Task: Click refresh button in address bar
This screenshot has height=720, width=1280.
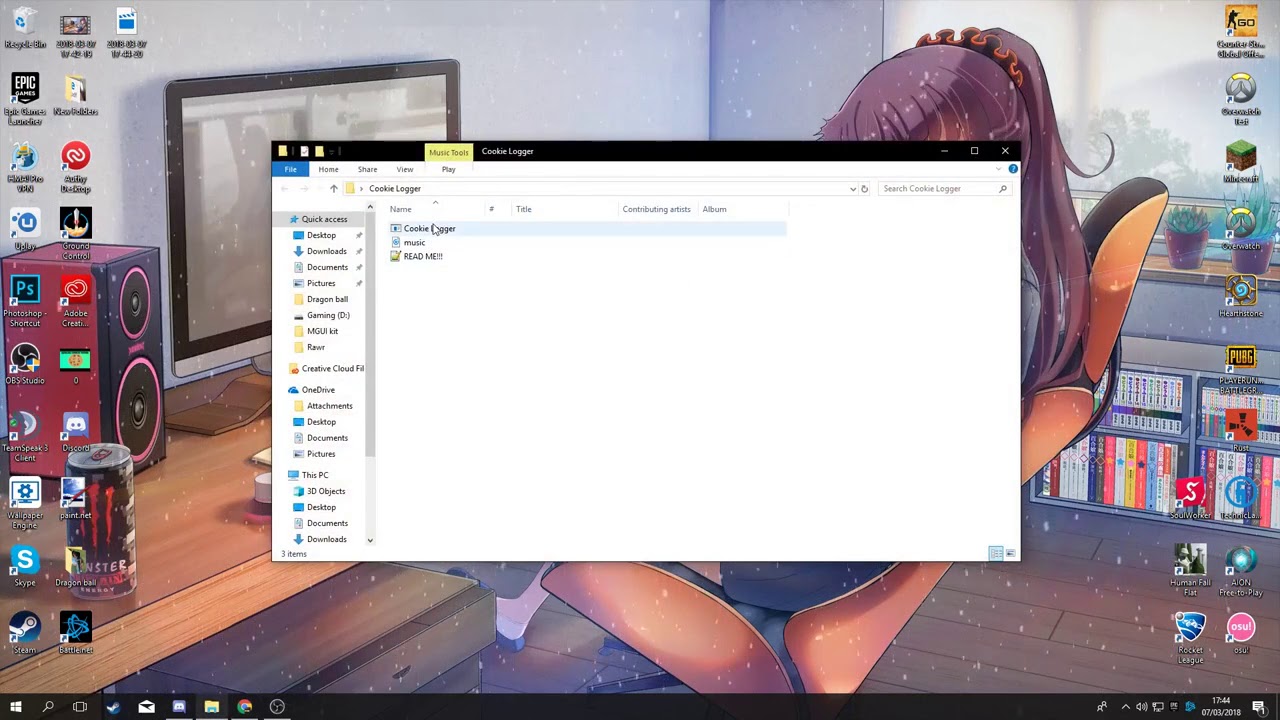Action: [864, 188]
